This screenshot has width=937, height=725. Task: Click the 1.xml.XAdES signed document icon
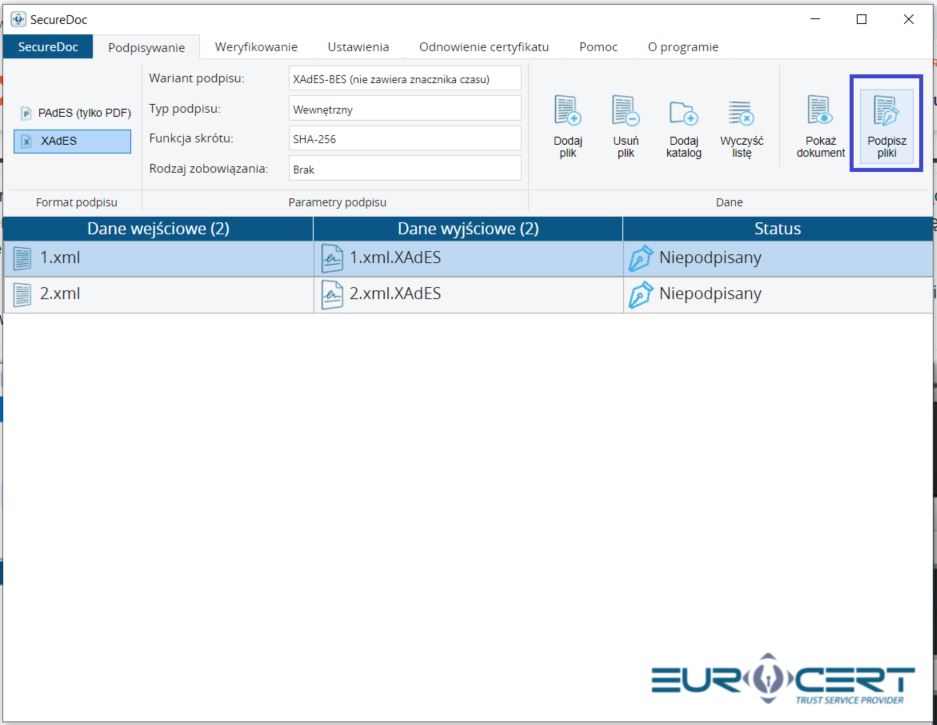[x=332, y=258]
